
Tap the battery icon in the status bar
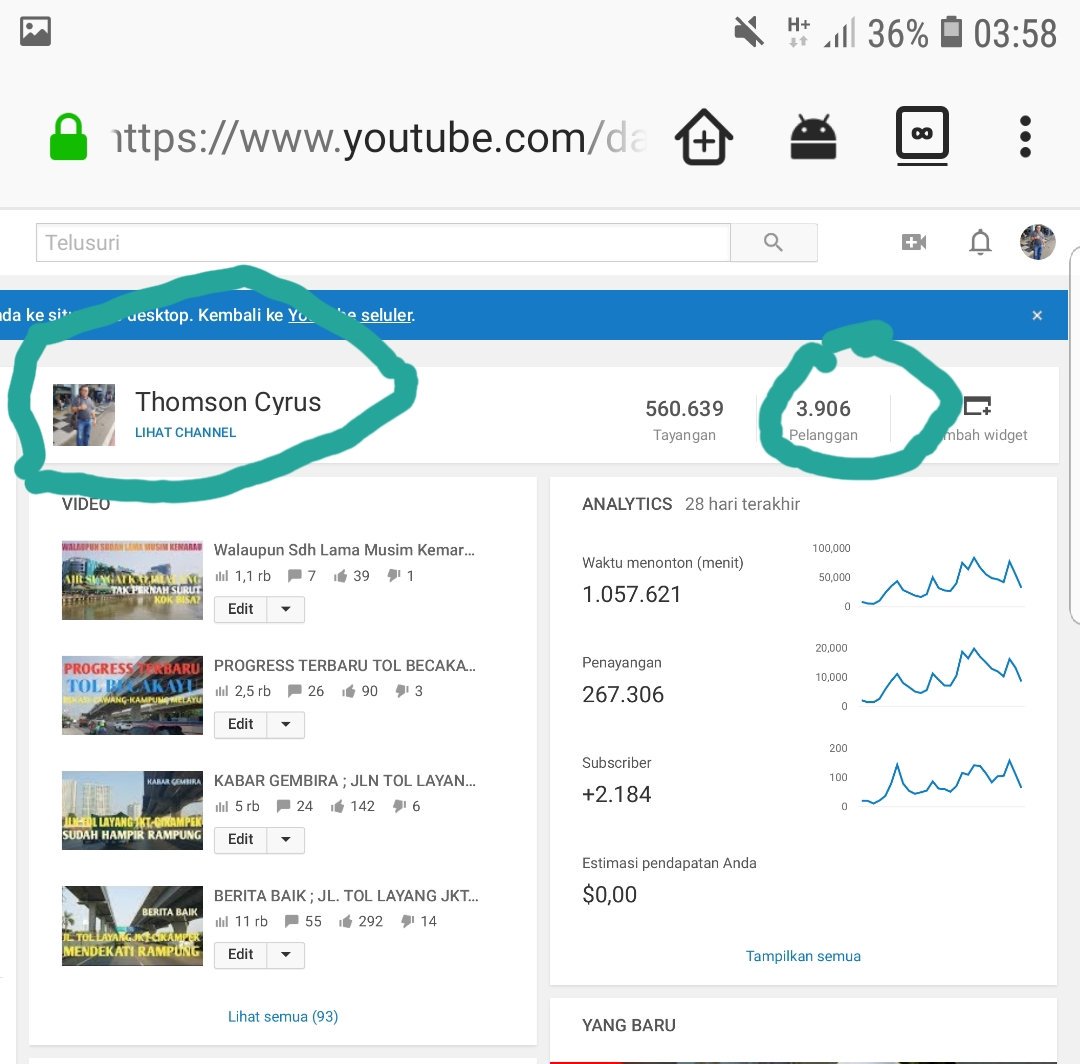click(951, 32)
